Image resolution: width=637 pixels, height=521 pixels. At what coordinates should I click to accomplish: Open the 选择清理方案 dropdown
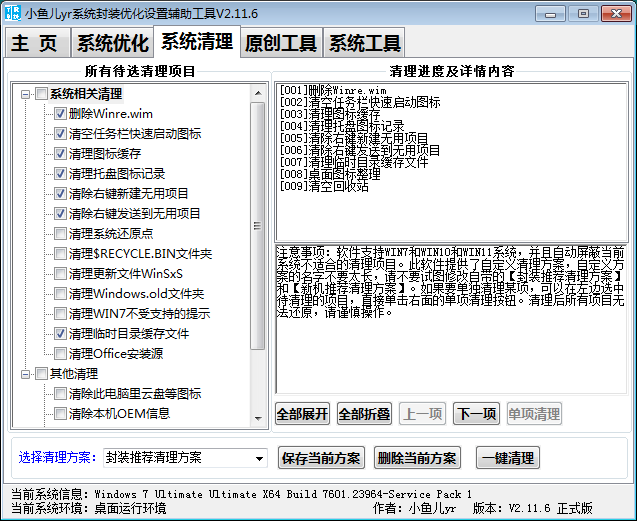[x=259, y=458]
